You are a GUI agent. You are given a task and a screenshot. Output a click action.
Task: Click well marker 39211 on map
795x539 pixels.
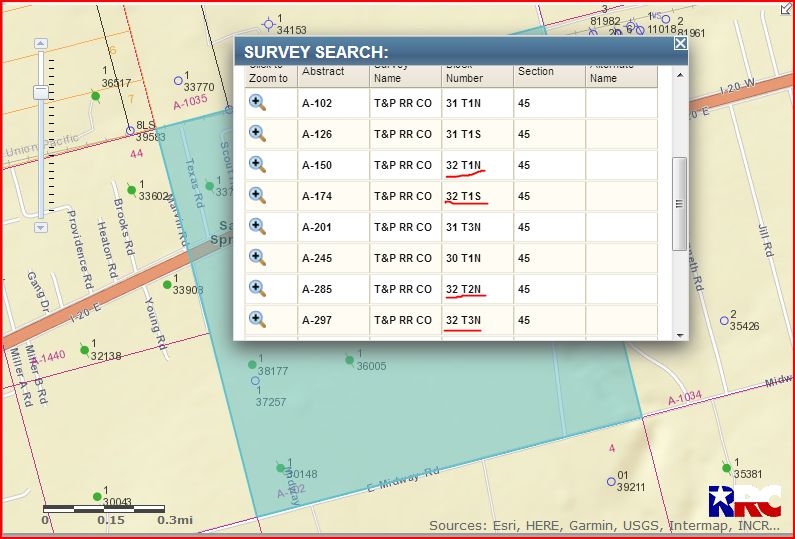611,481
